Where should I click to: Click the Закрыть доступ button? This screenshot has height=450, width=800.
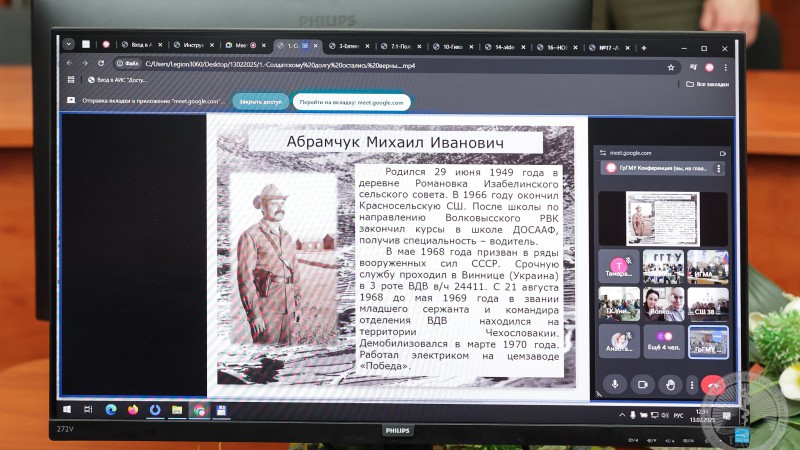coord(260,102)
